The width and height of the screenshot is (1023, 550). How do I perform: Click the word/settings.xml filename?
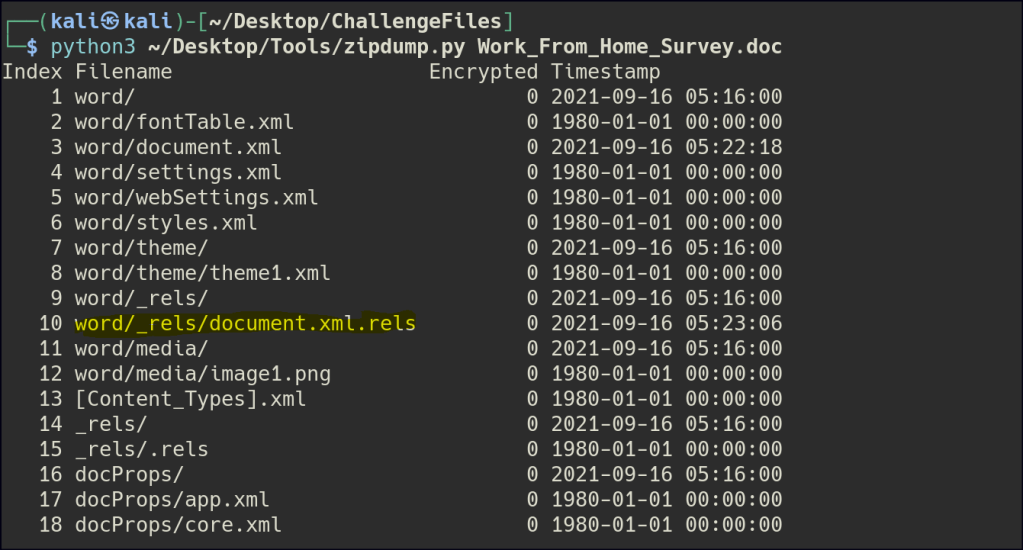[x=178, y=172]
